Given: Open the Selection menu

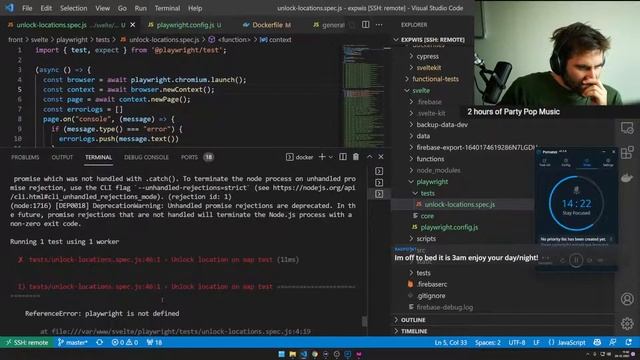Looking at the screenshot, I should tap(73, 8).
